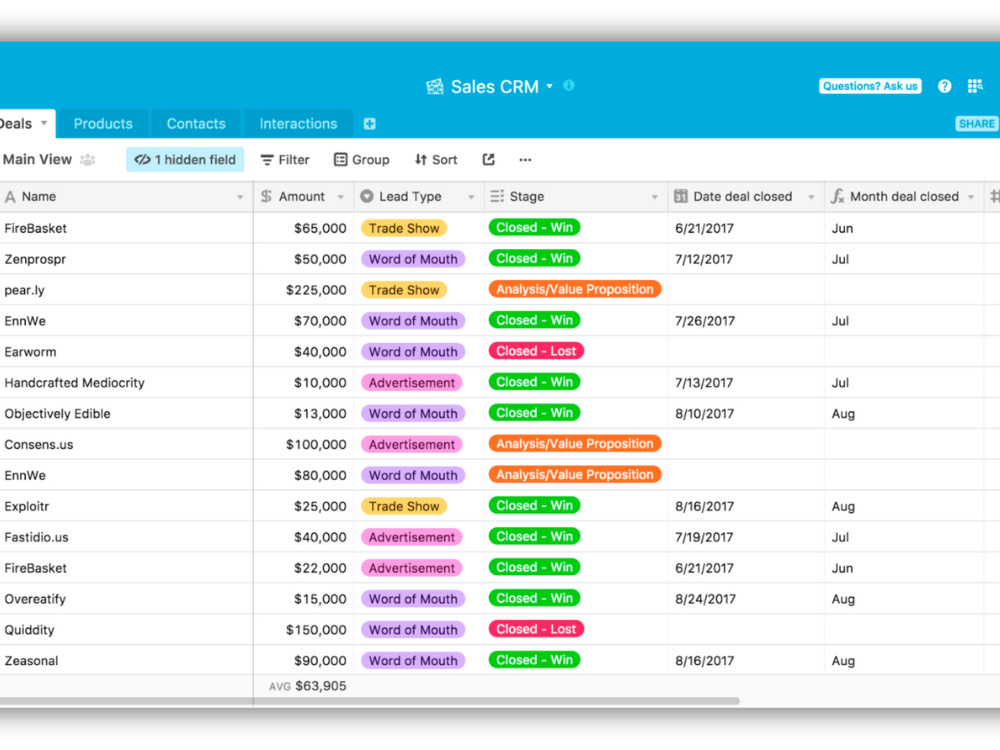Click the $10,000 amount cell
The height and width of the screenshot is (750, 1000).
(x=304, y=383)
